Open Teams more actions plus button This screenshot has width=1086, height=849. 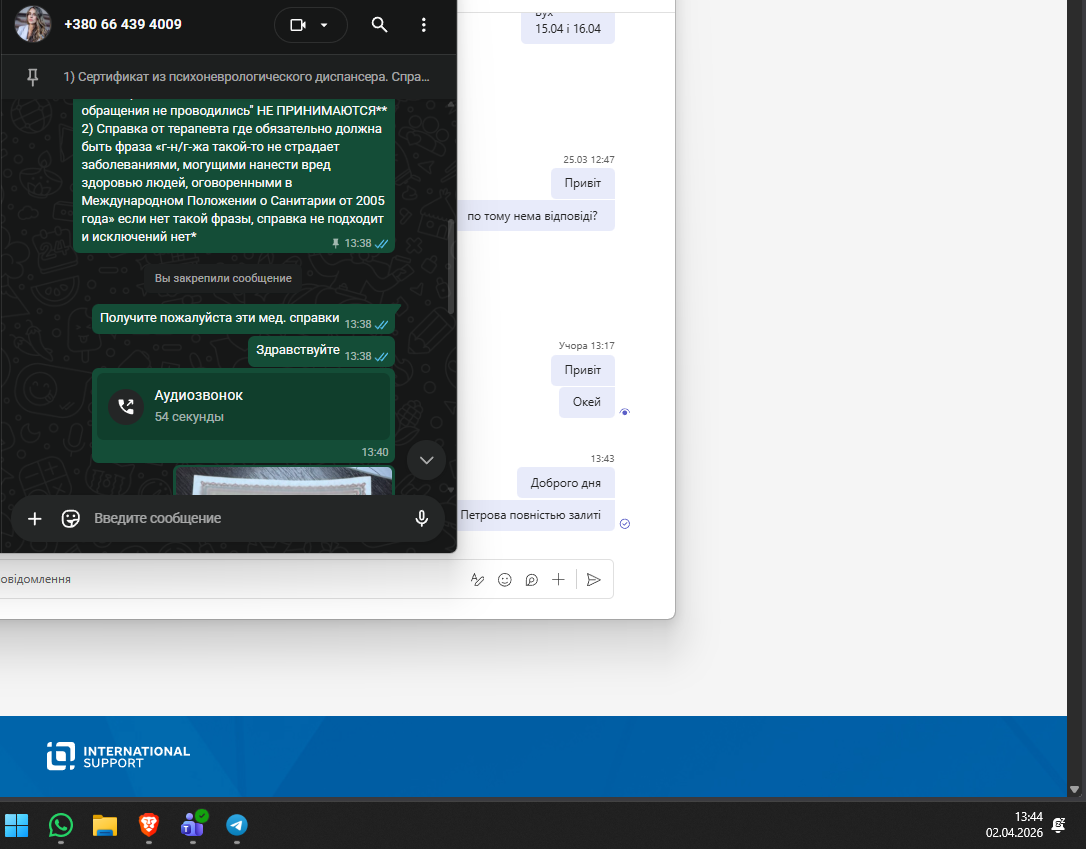click(x=558, y=580)
